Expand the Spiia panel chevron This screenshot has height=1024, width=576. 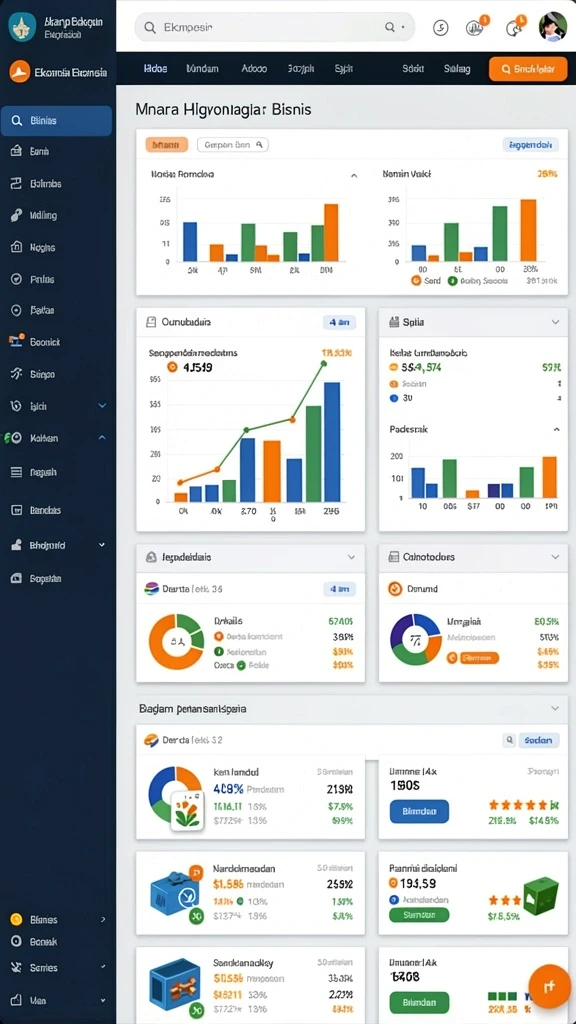(x=555, y=322)
